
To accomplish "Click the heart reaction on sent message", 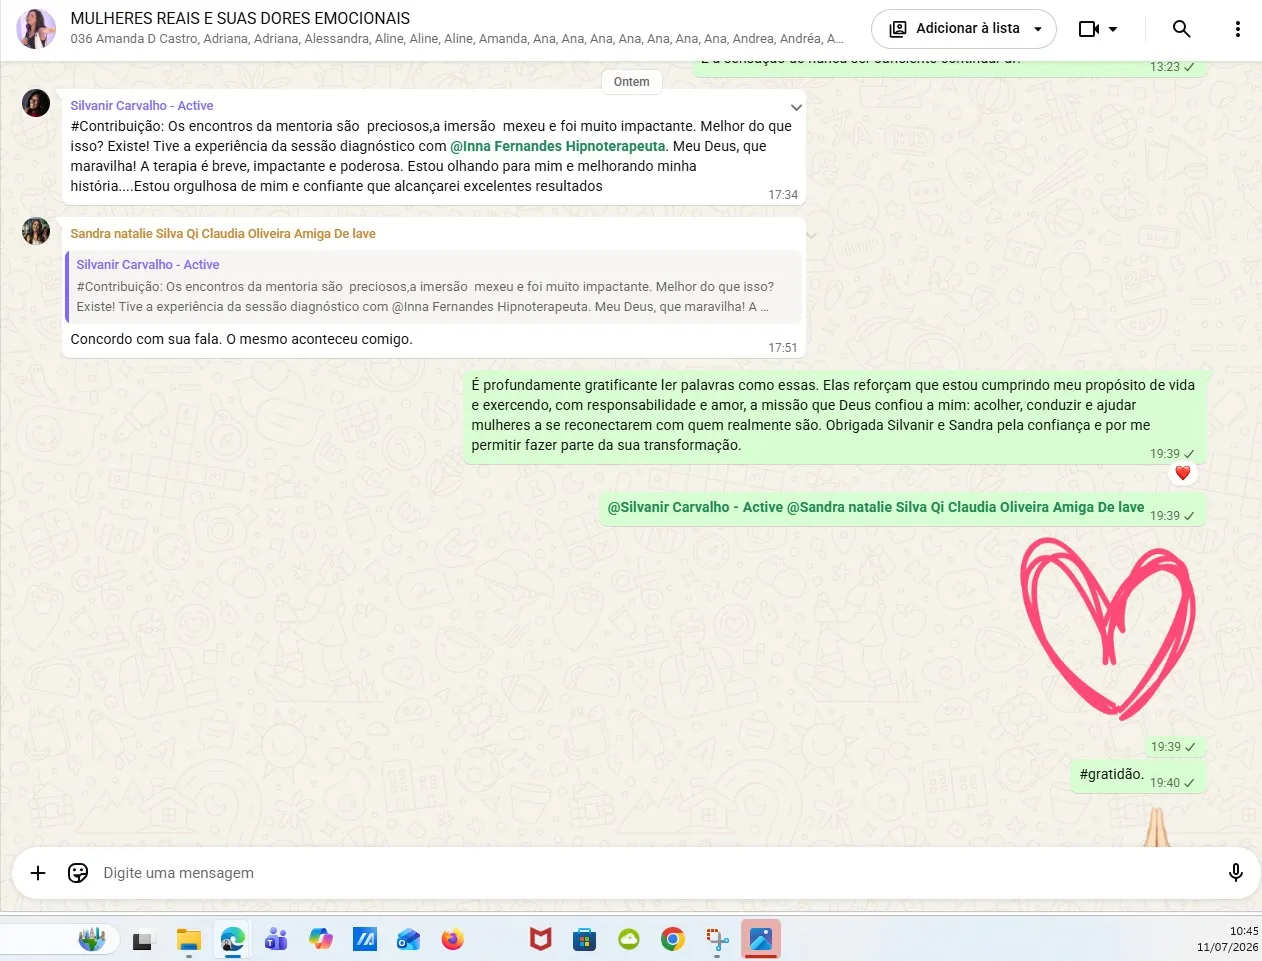I will click(x=1183, y=473).
